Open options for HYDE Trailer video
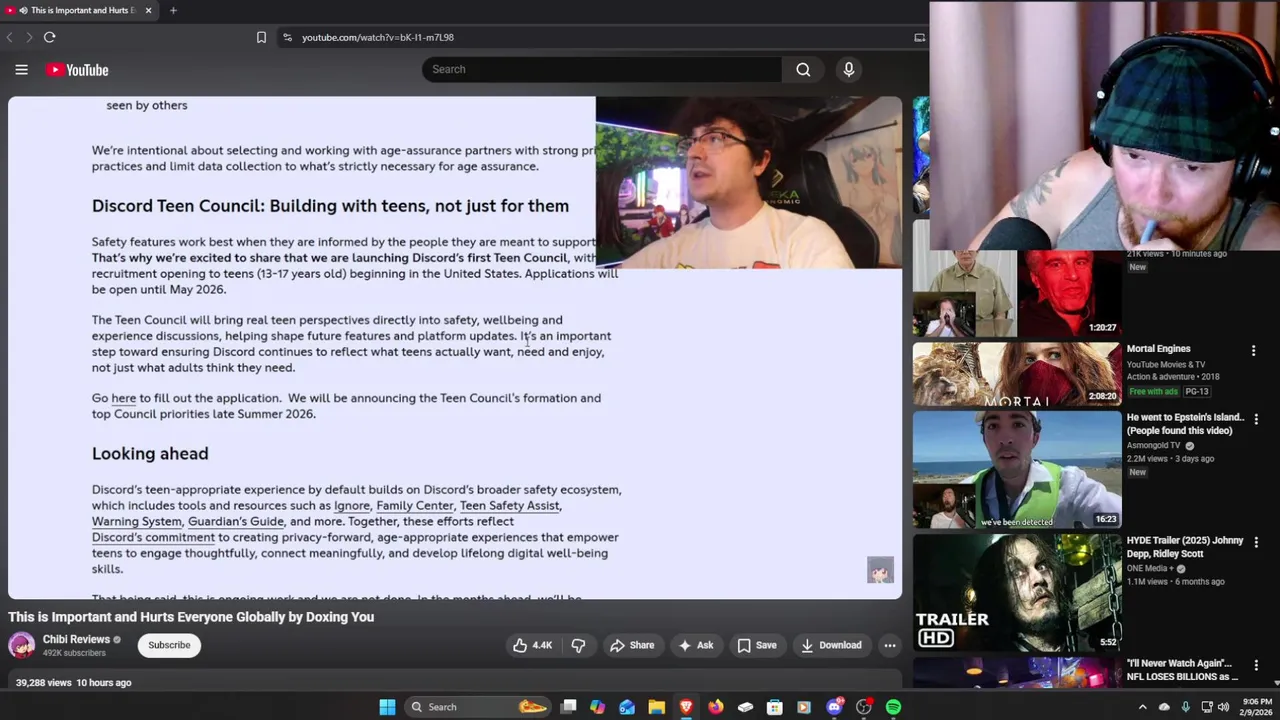This screenshot has width=1280, height=720. pyautogui.click(x=1257, y=541)
